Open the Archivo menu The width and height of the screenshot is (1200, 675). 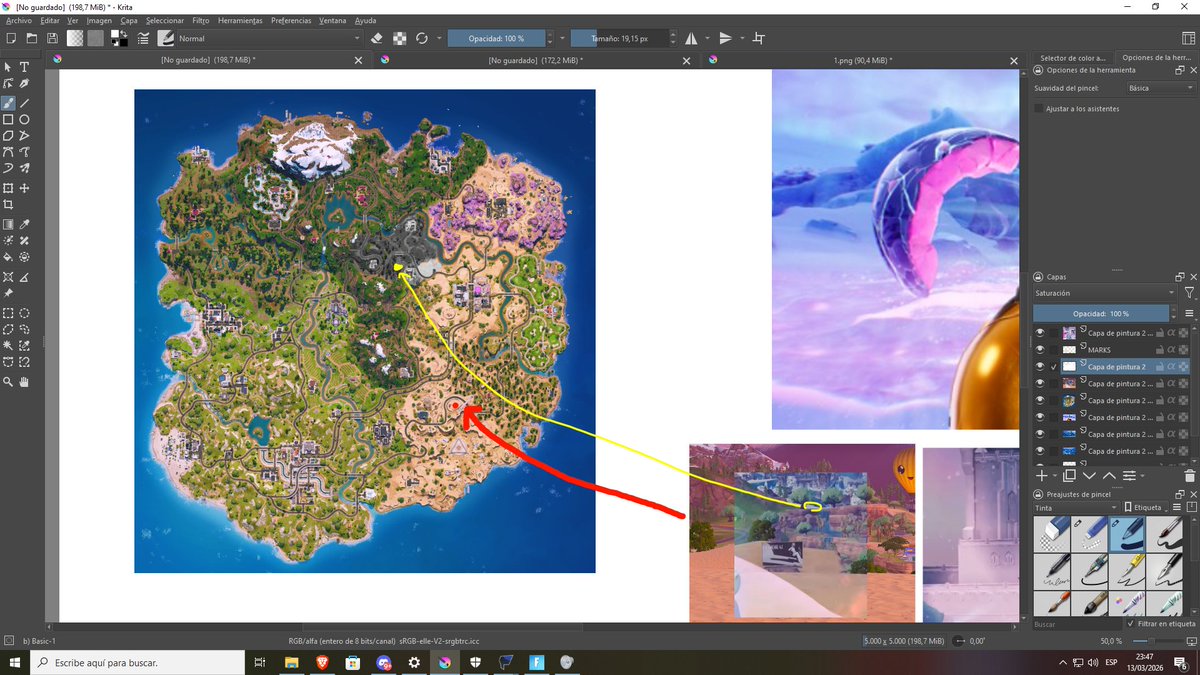[x=19, y=20]
